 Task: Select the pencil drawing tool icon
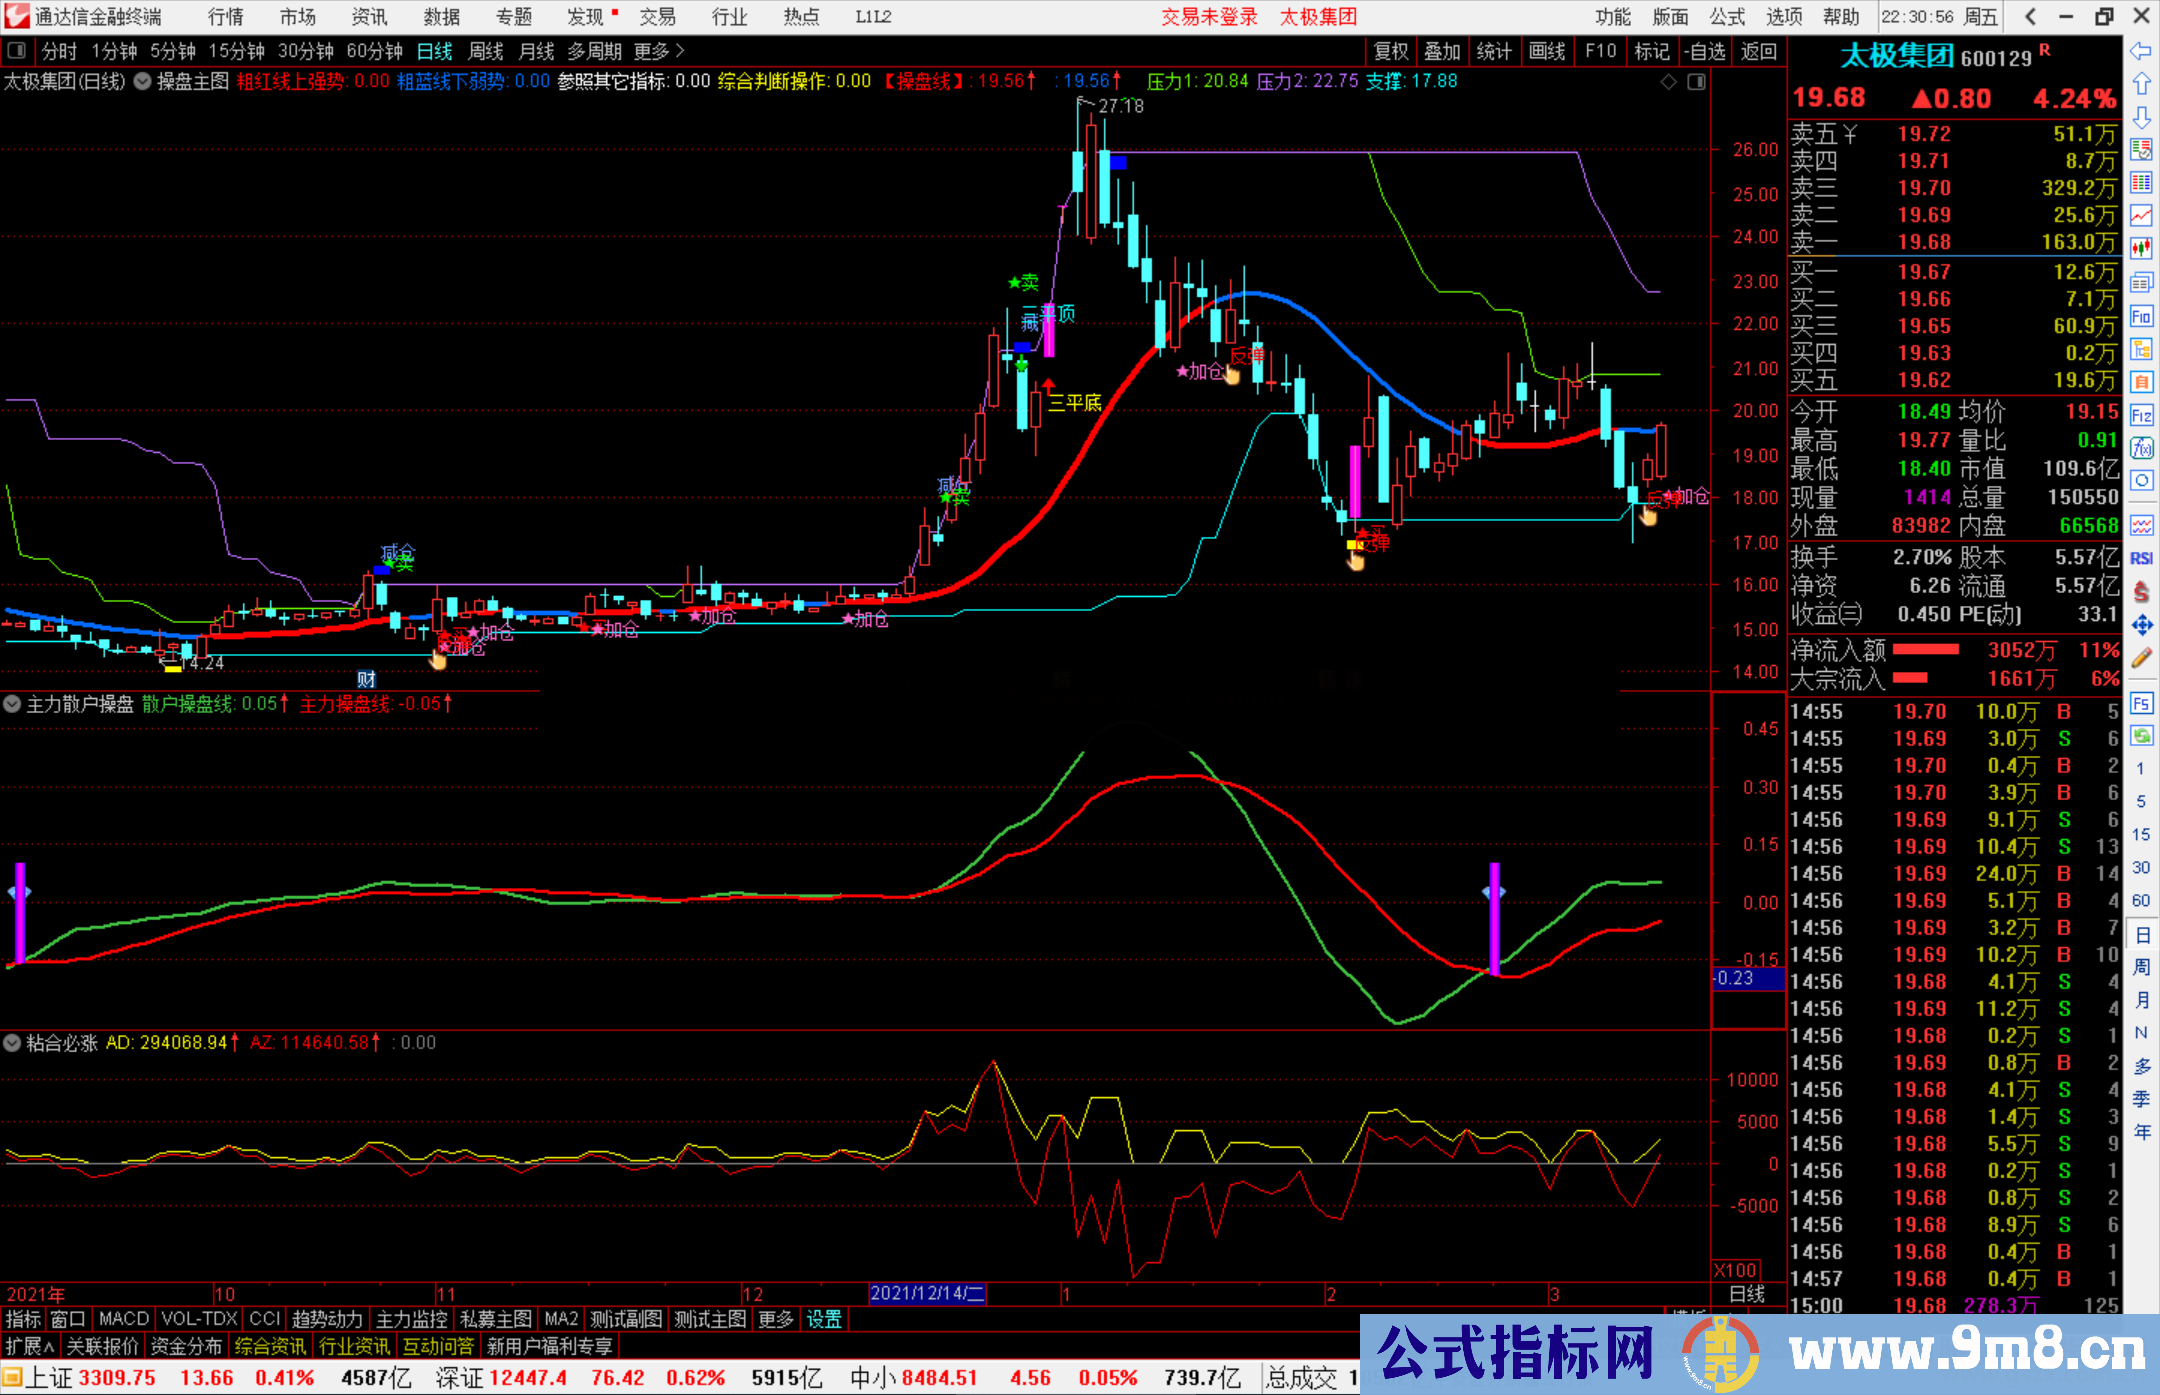click(2141, 658)
